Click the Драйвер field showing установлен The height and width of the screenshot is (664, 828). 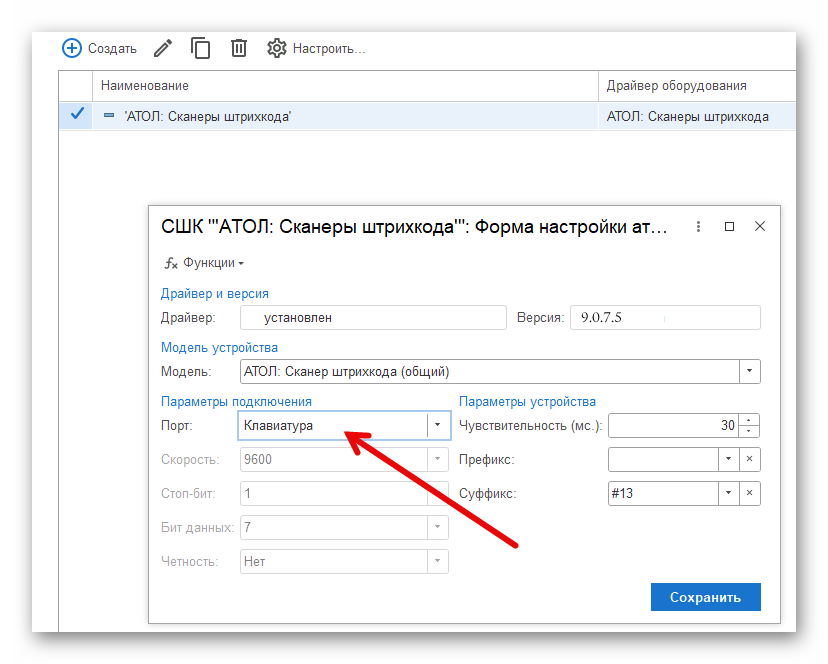coord(373,317)
